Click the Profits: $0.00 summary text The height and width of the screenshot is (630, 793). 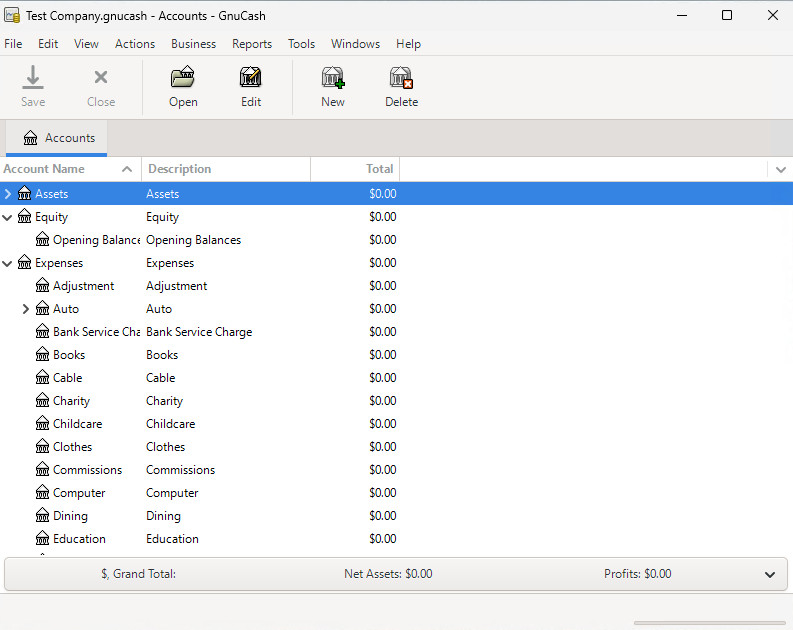637,574
